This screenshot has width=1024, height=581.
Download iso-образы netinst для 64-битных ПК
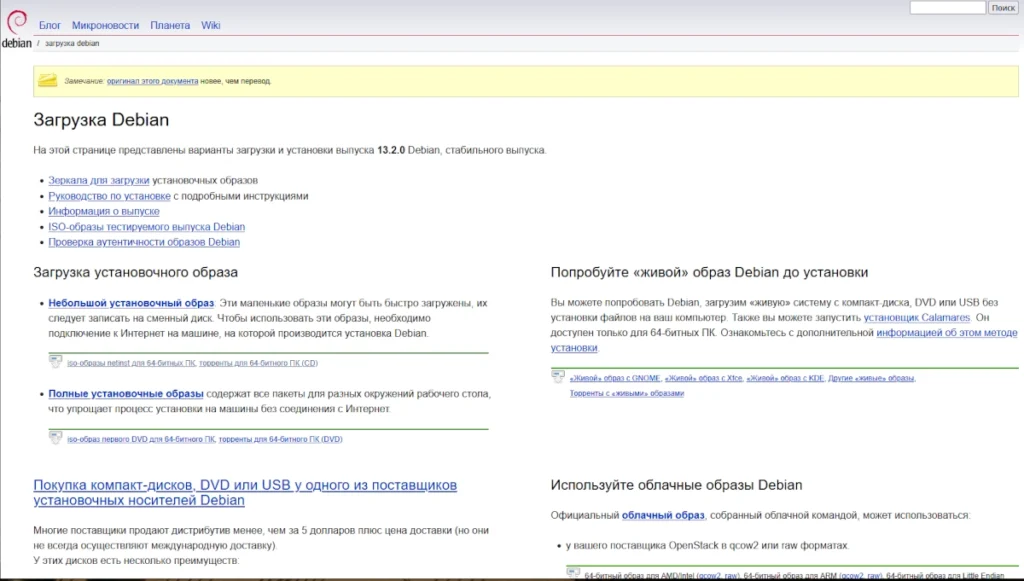click(x=131, y=363)
